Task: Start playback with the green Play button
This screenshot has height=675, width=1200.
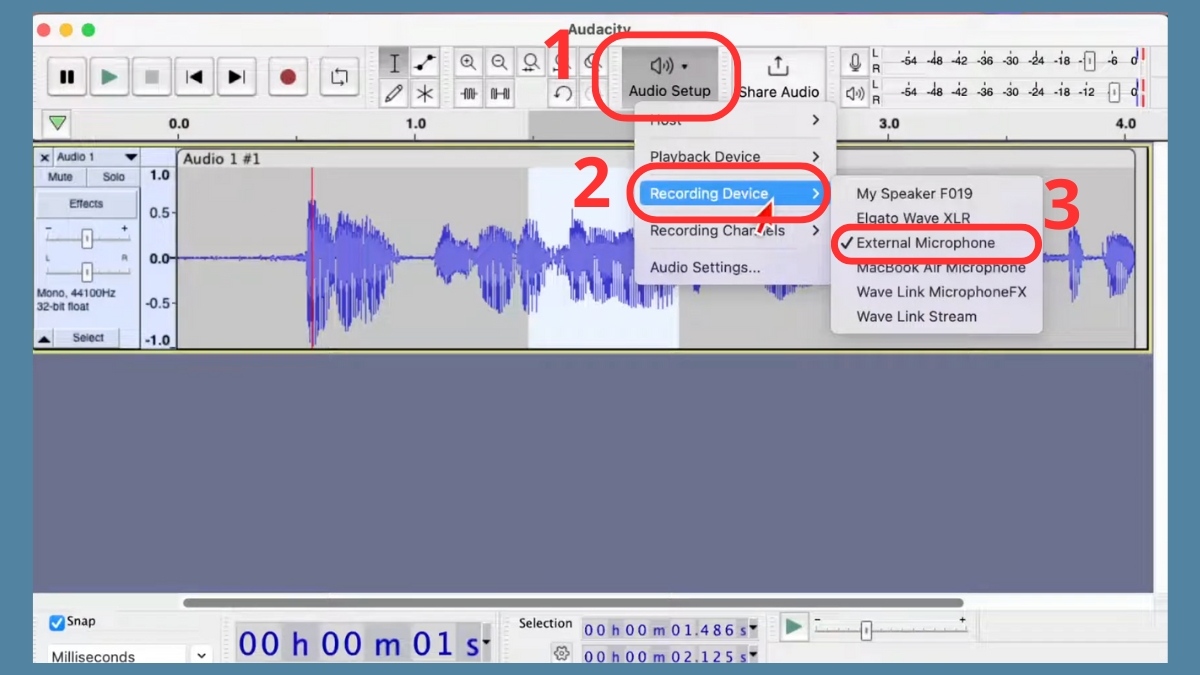Action: click(109, 76)
